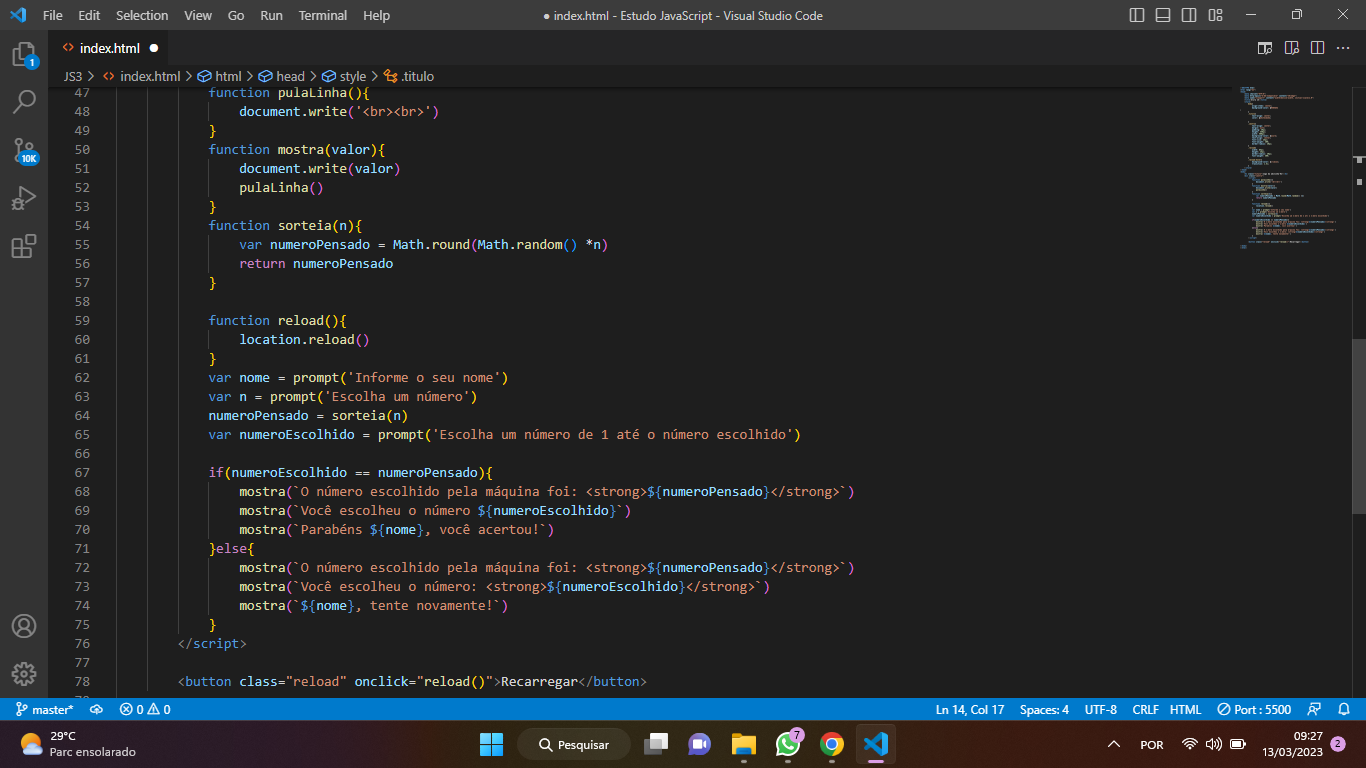Select the index.html editor tab
The height and width of the screenshot is (768, 1366).
[x=109, y=48]
